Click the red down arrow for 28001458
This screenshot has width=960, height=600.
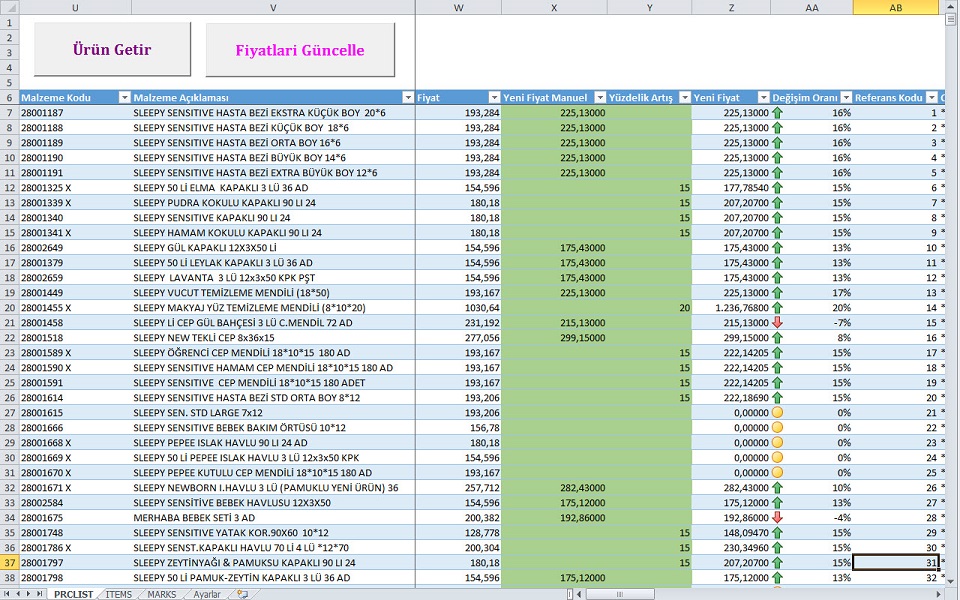point(777,323)
